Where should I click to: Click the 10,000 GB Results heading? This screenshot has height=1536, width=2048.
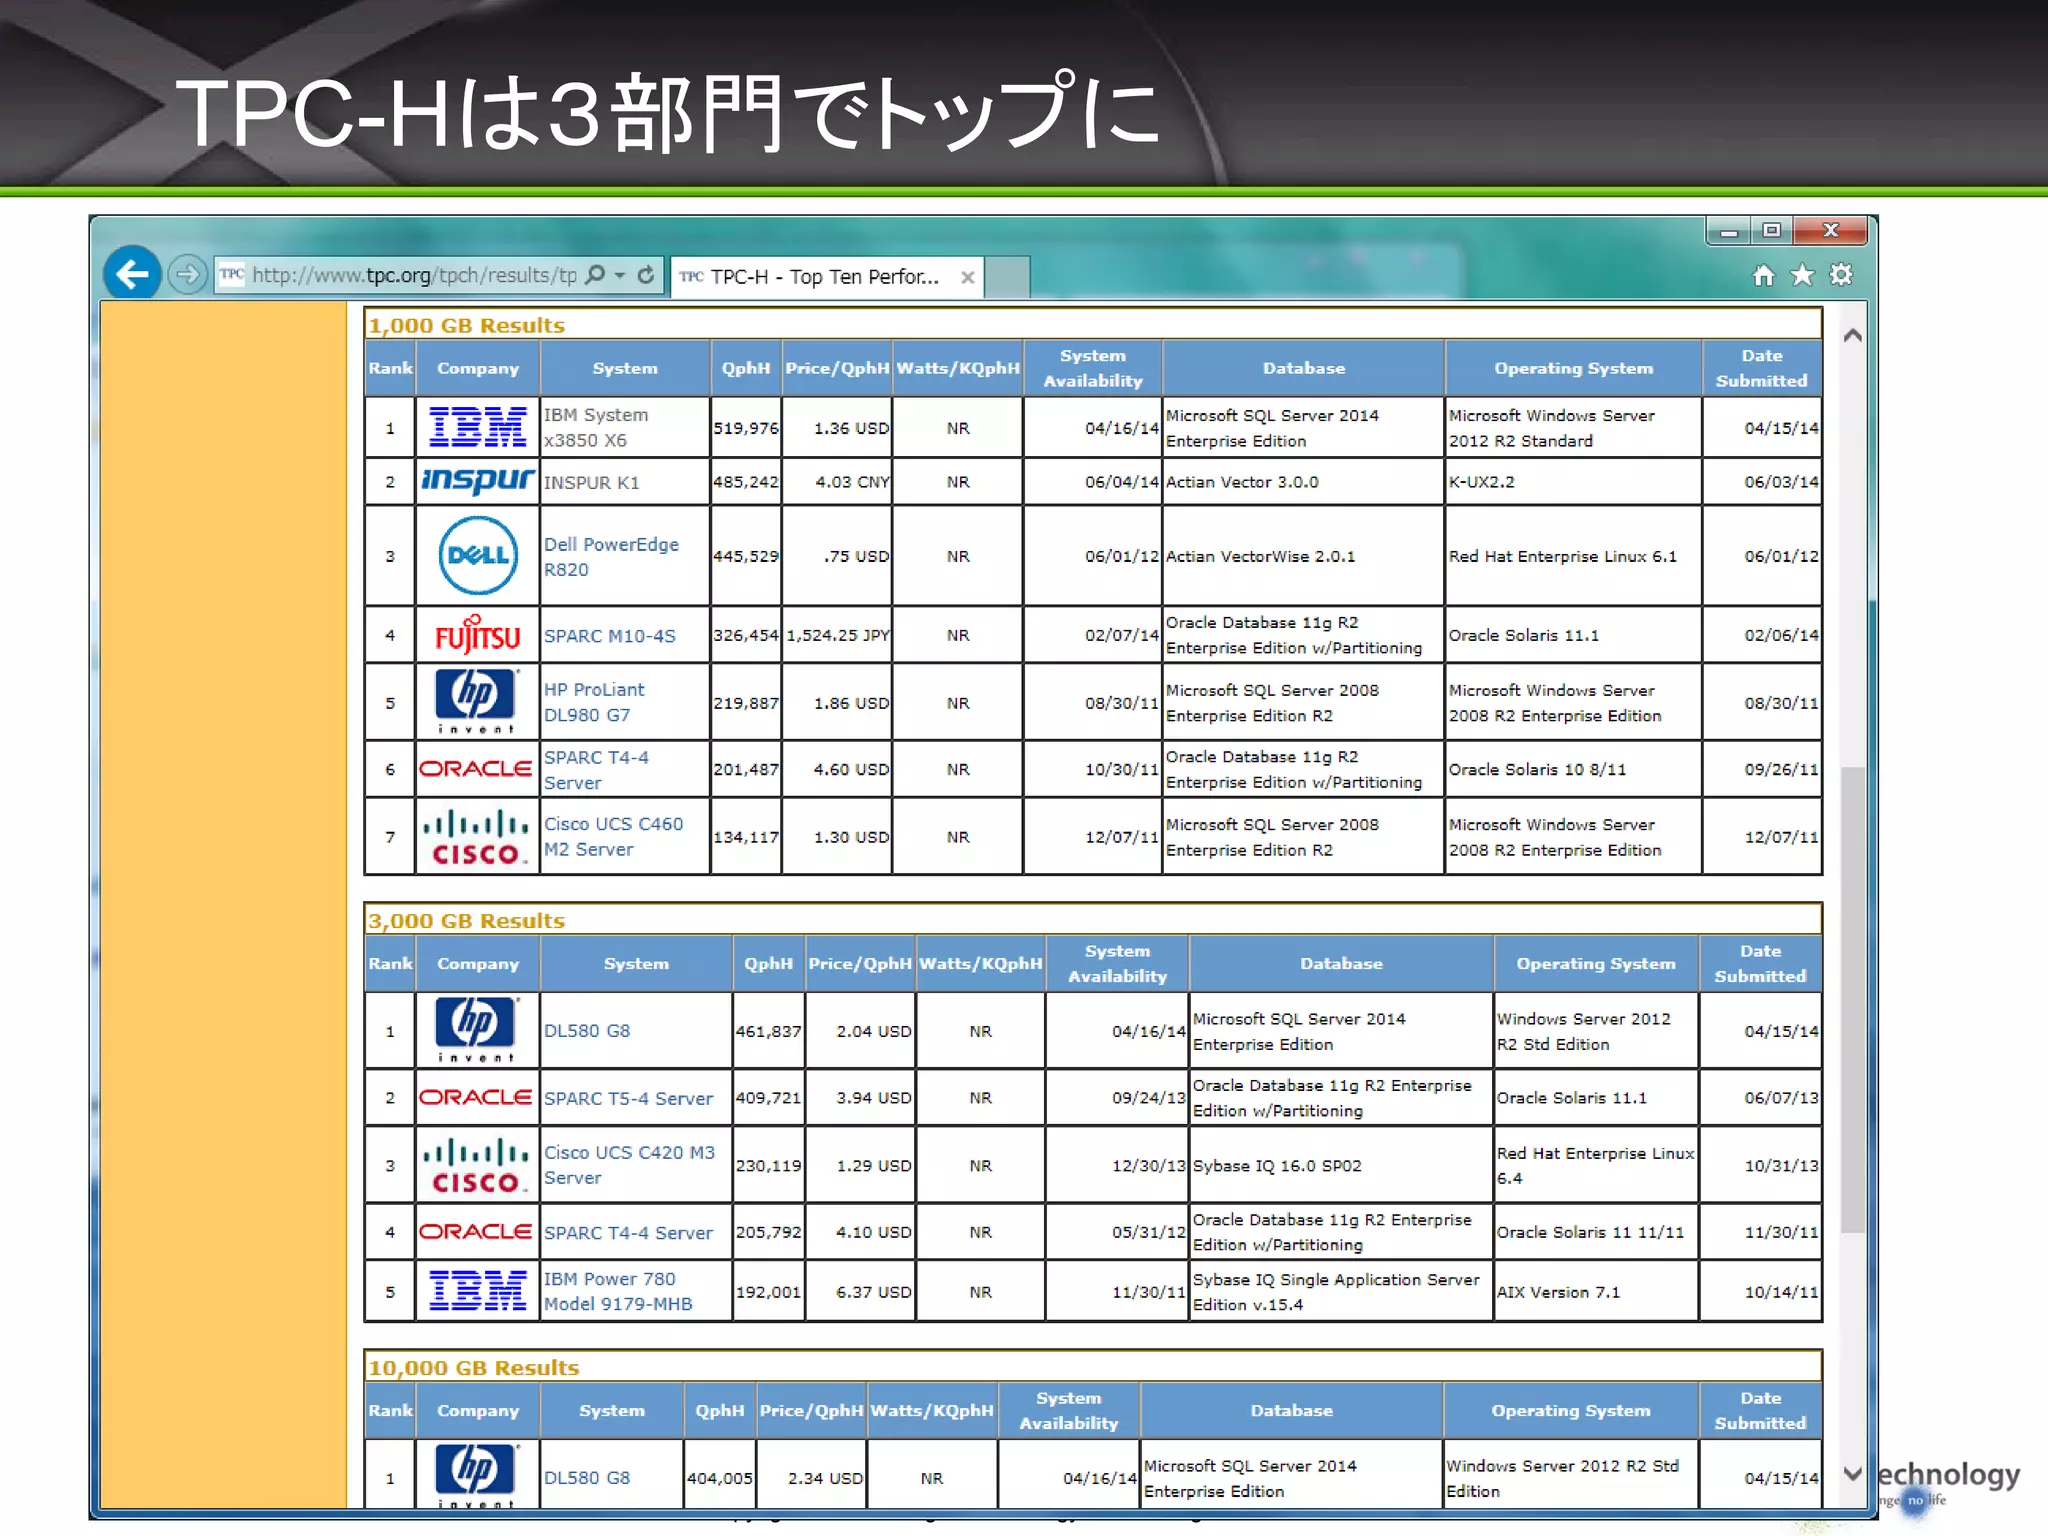pos(473,1367)
